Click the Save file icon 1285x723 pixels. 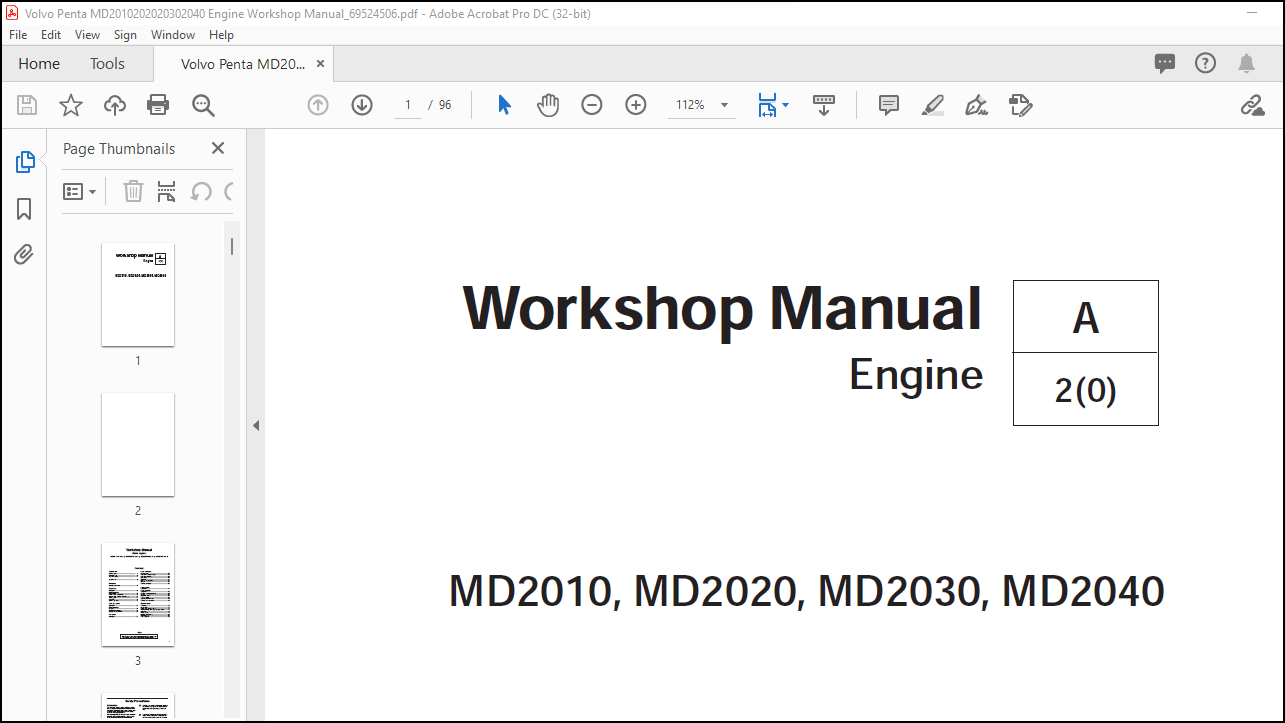coord(27,105)
